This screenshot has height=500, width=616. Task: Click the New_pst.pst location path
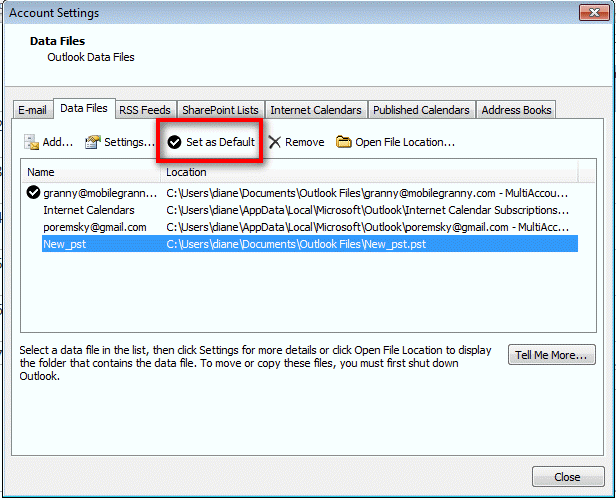tap(296, 244)
